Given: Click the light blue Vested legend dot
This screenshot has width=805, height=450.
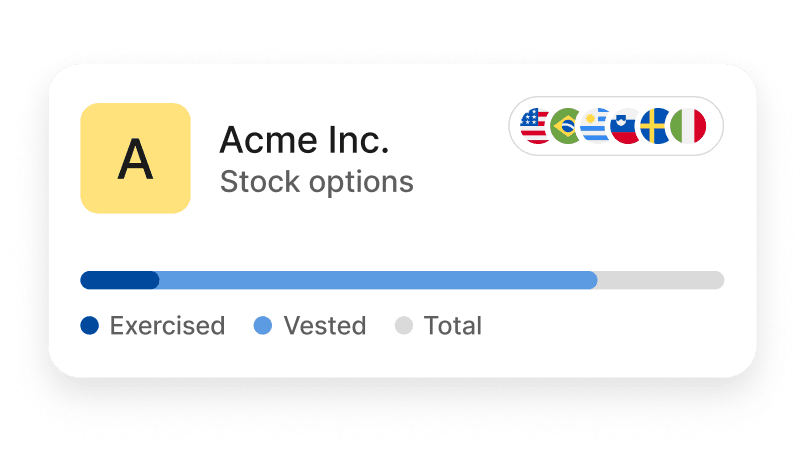Looking at the screenshot, I should click(263, 325).
